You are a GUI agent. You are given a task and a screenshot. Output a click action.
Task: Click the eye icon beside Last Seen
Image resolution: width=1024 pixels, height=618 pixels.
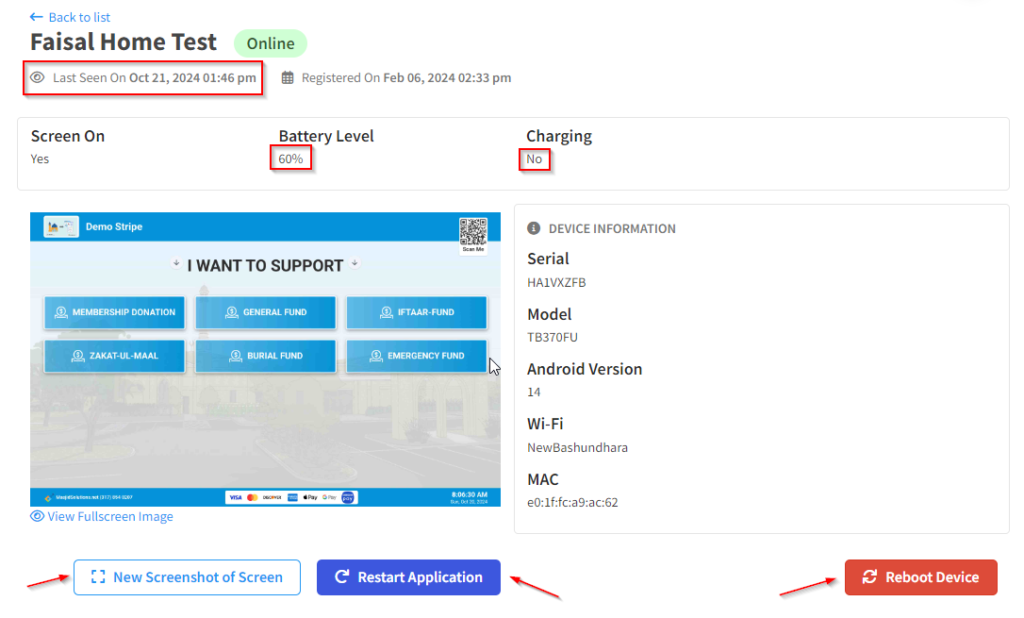(x=38, y=77)
